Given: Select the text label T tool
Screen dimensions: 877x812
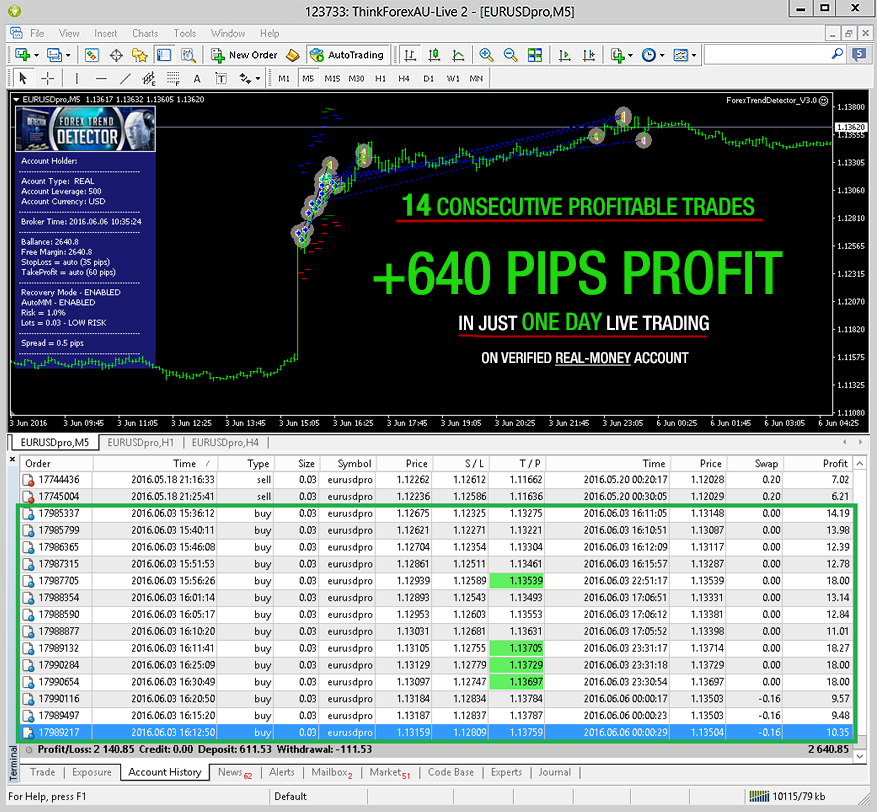Looking at the screenshot, I should pos(221,78).
